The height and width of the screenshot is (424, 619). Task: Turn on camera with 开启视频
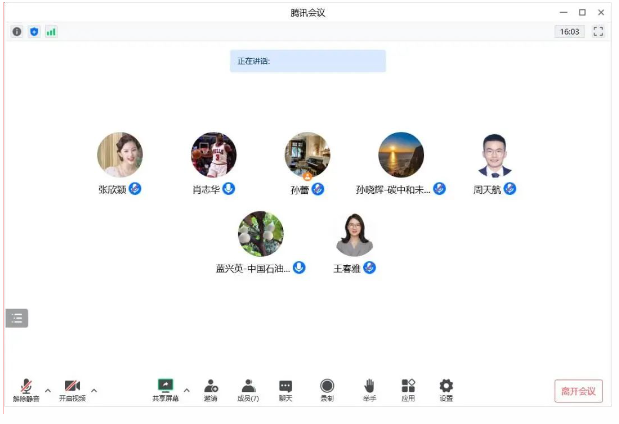pos(72,389)
